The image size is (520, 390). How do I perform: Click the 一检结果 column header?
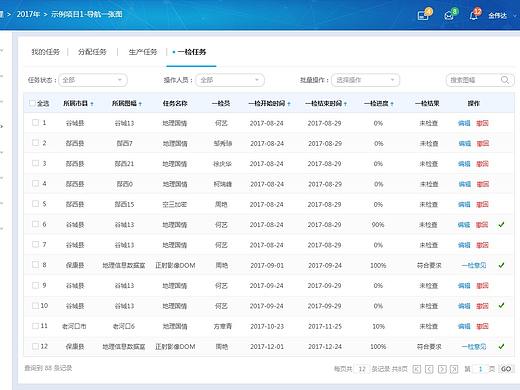427,104
